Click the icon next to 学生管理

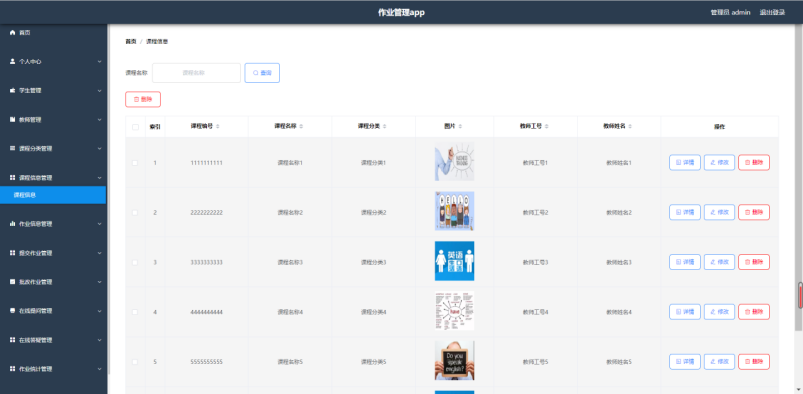pyautogui.click(x=13, y=91)
